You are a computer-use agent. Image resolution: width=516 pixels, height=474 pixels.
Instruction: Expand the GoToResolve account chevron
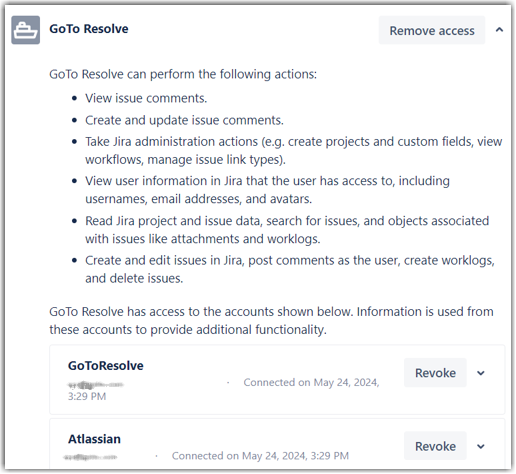point(480,373)
